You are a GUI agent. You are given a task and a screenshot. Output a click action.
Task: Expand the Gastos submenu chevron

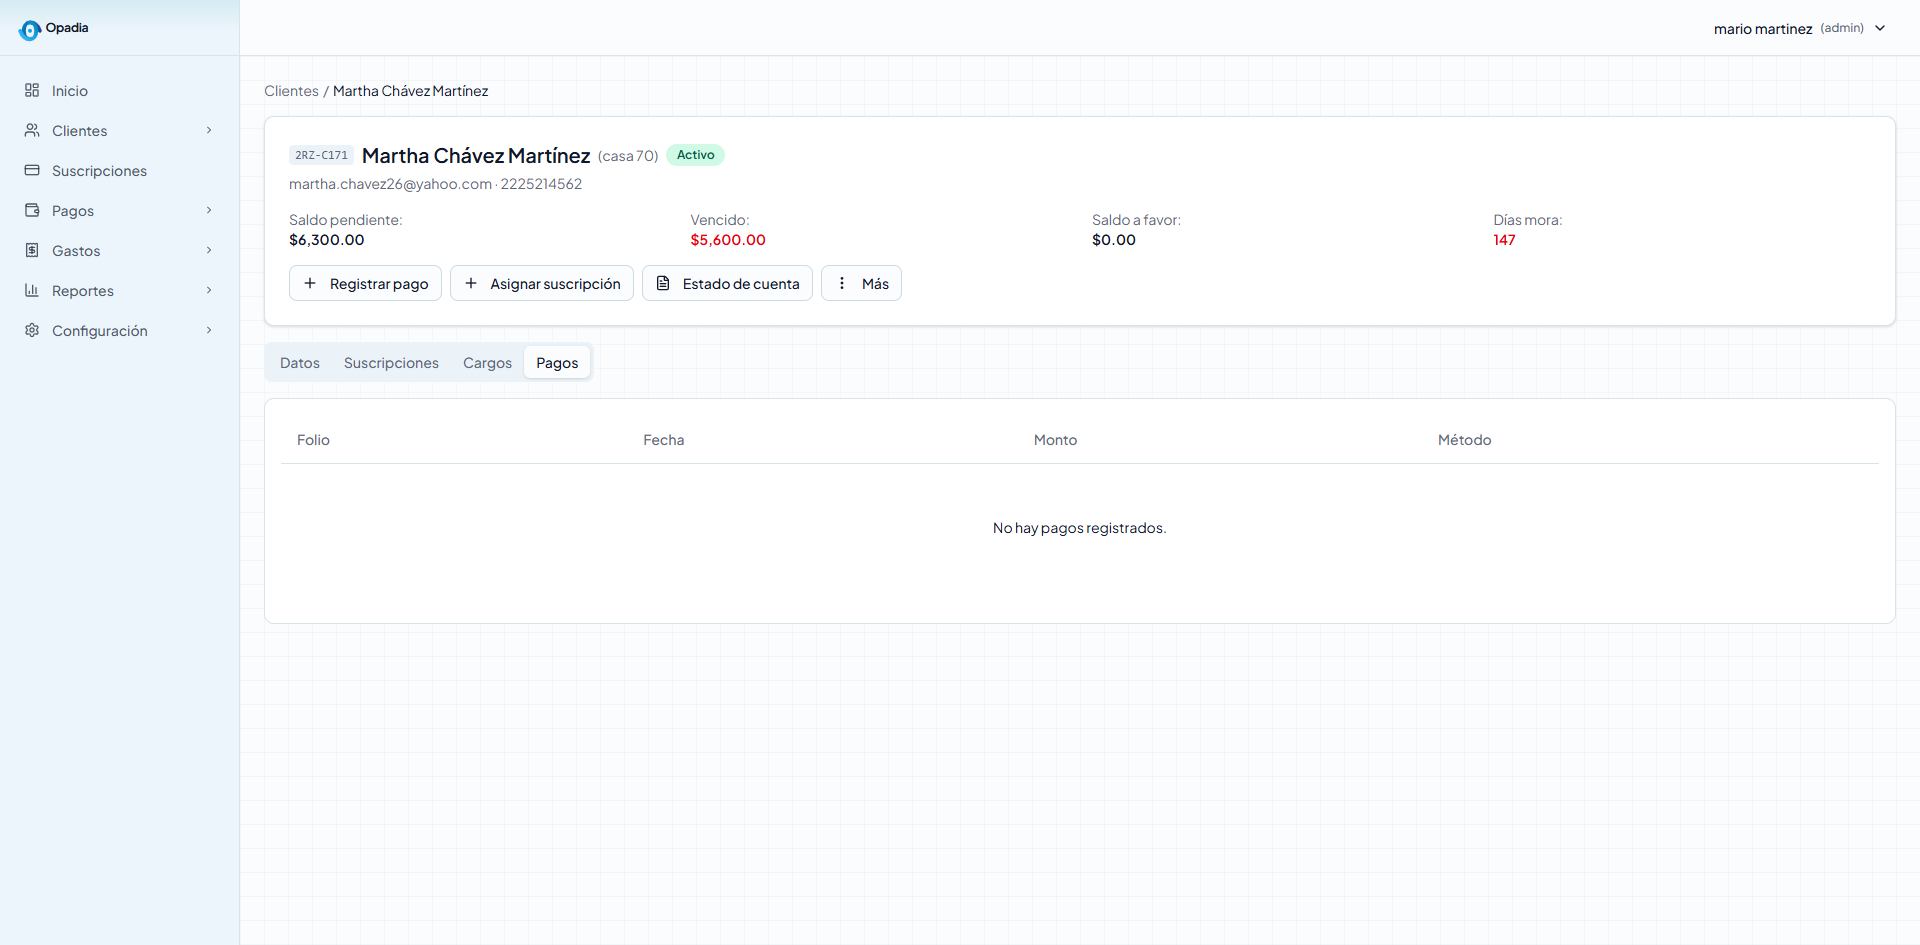pos(209,250)
